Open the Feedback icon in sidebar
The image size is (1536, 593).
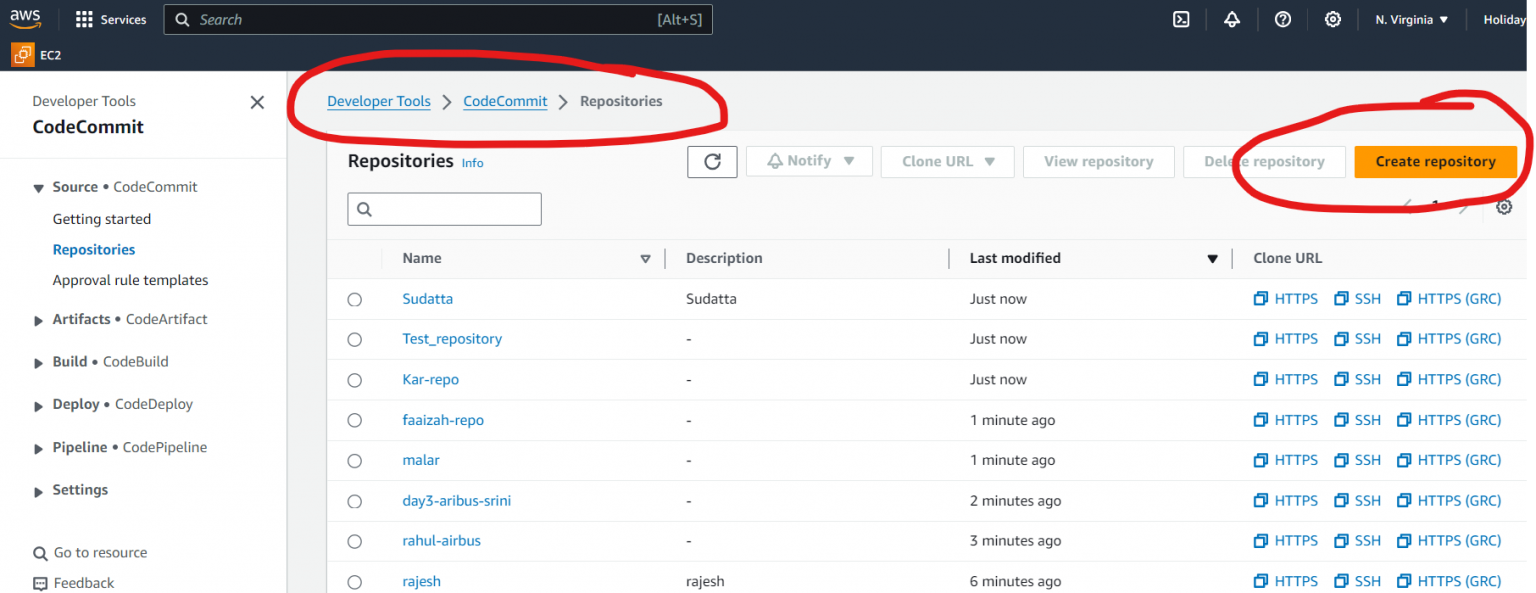40,583
